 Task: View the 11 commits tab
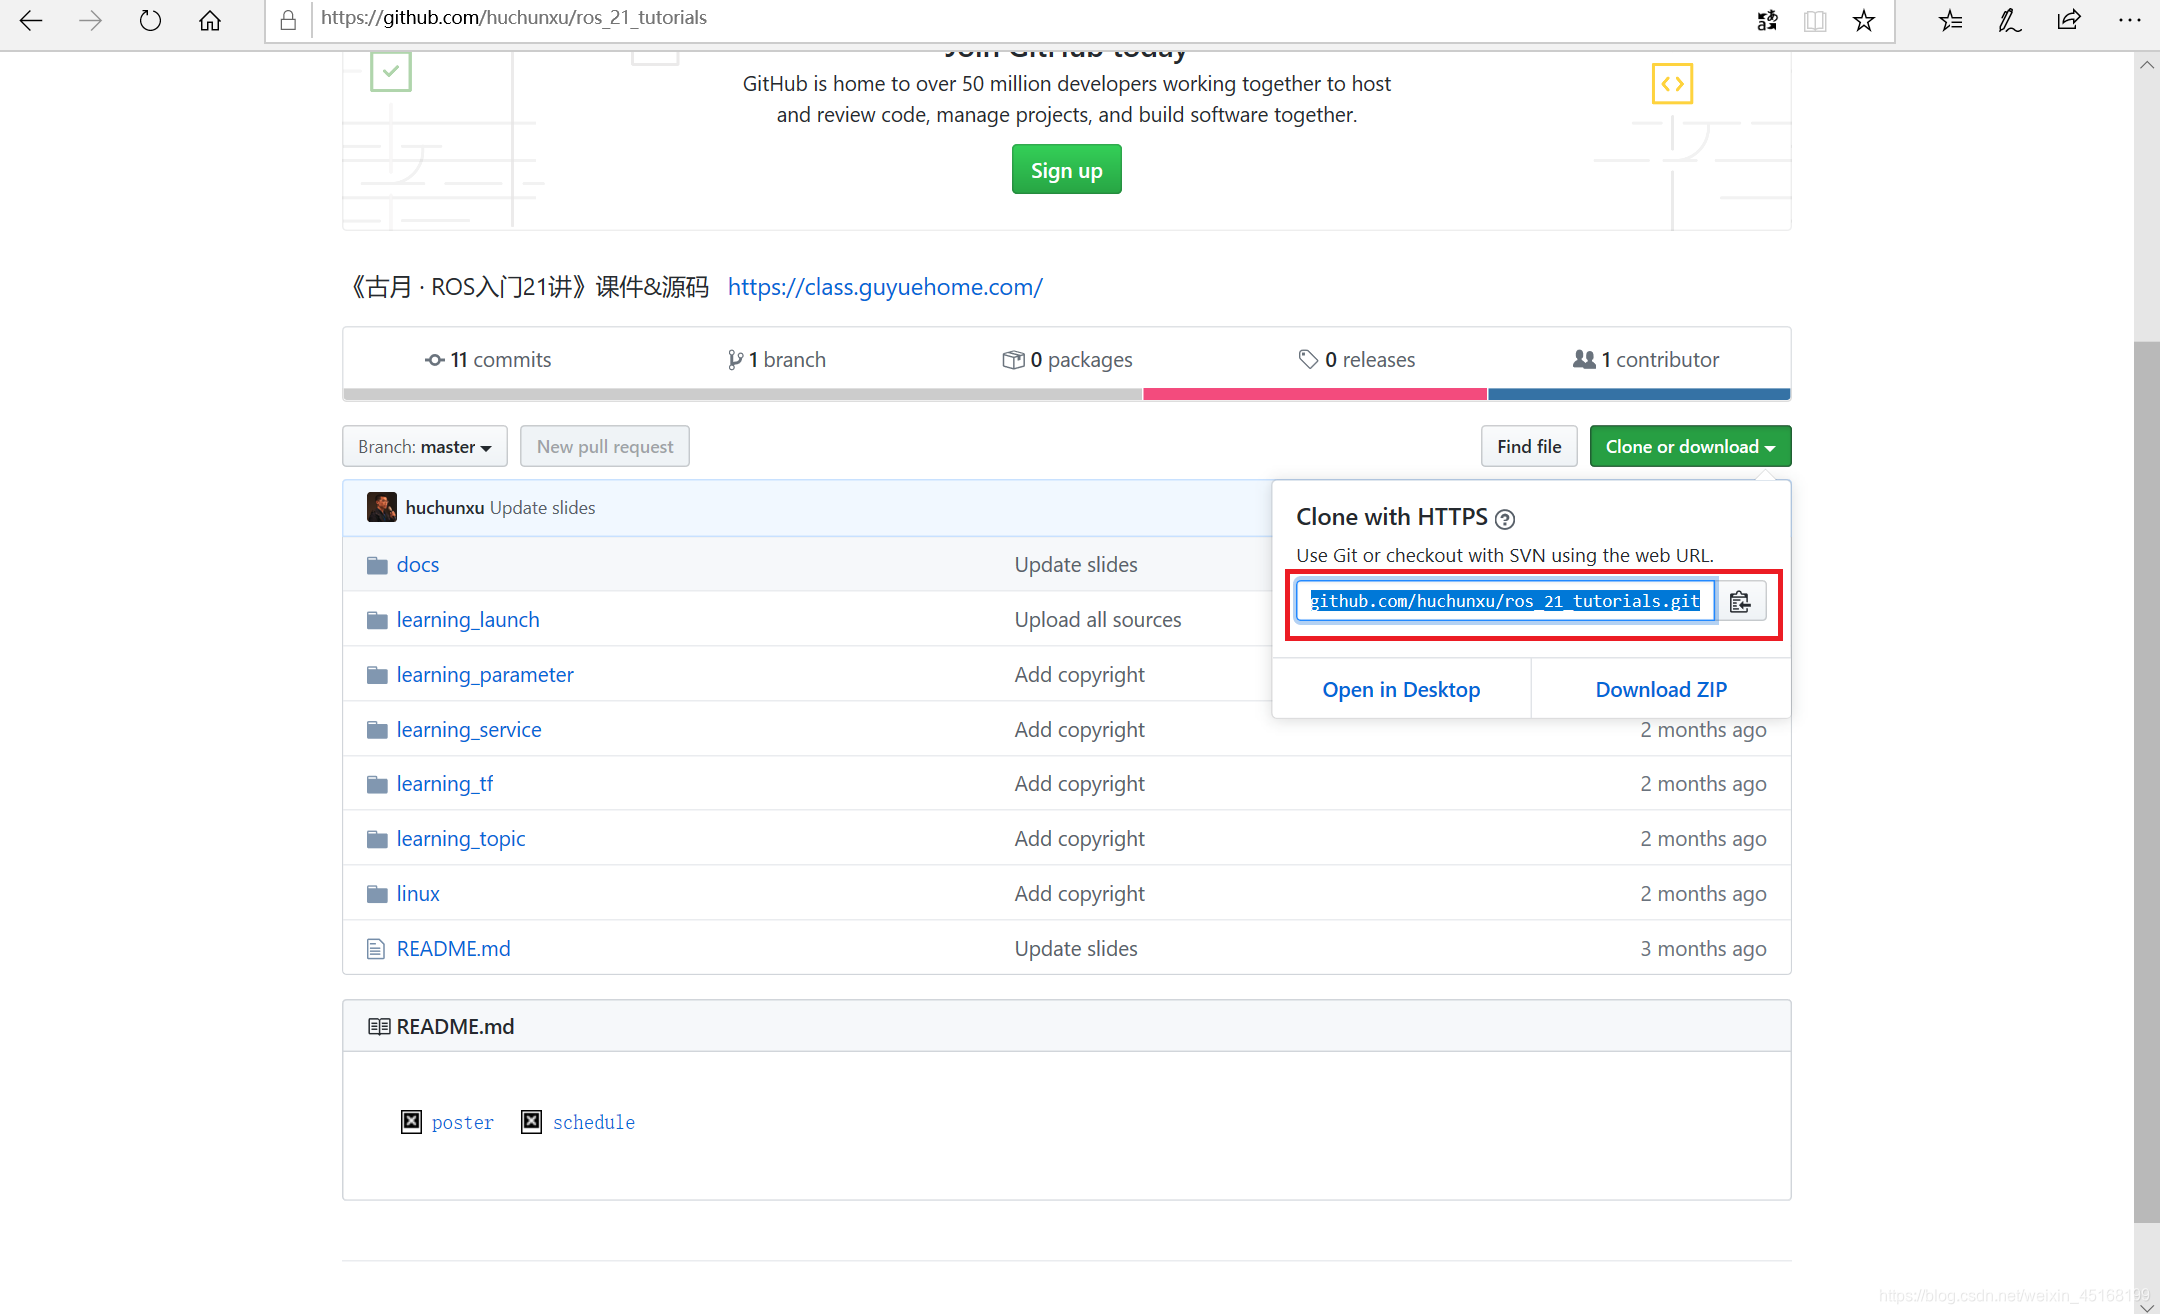coord(488,359)
